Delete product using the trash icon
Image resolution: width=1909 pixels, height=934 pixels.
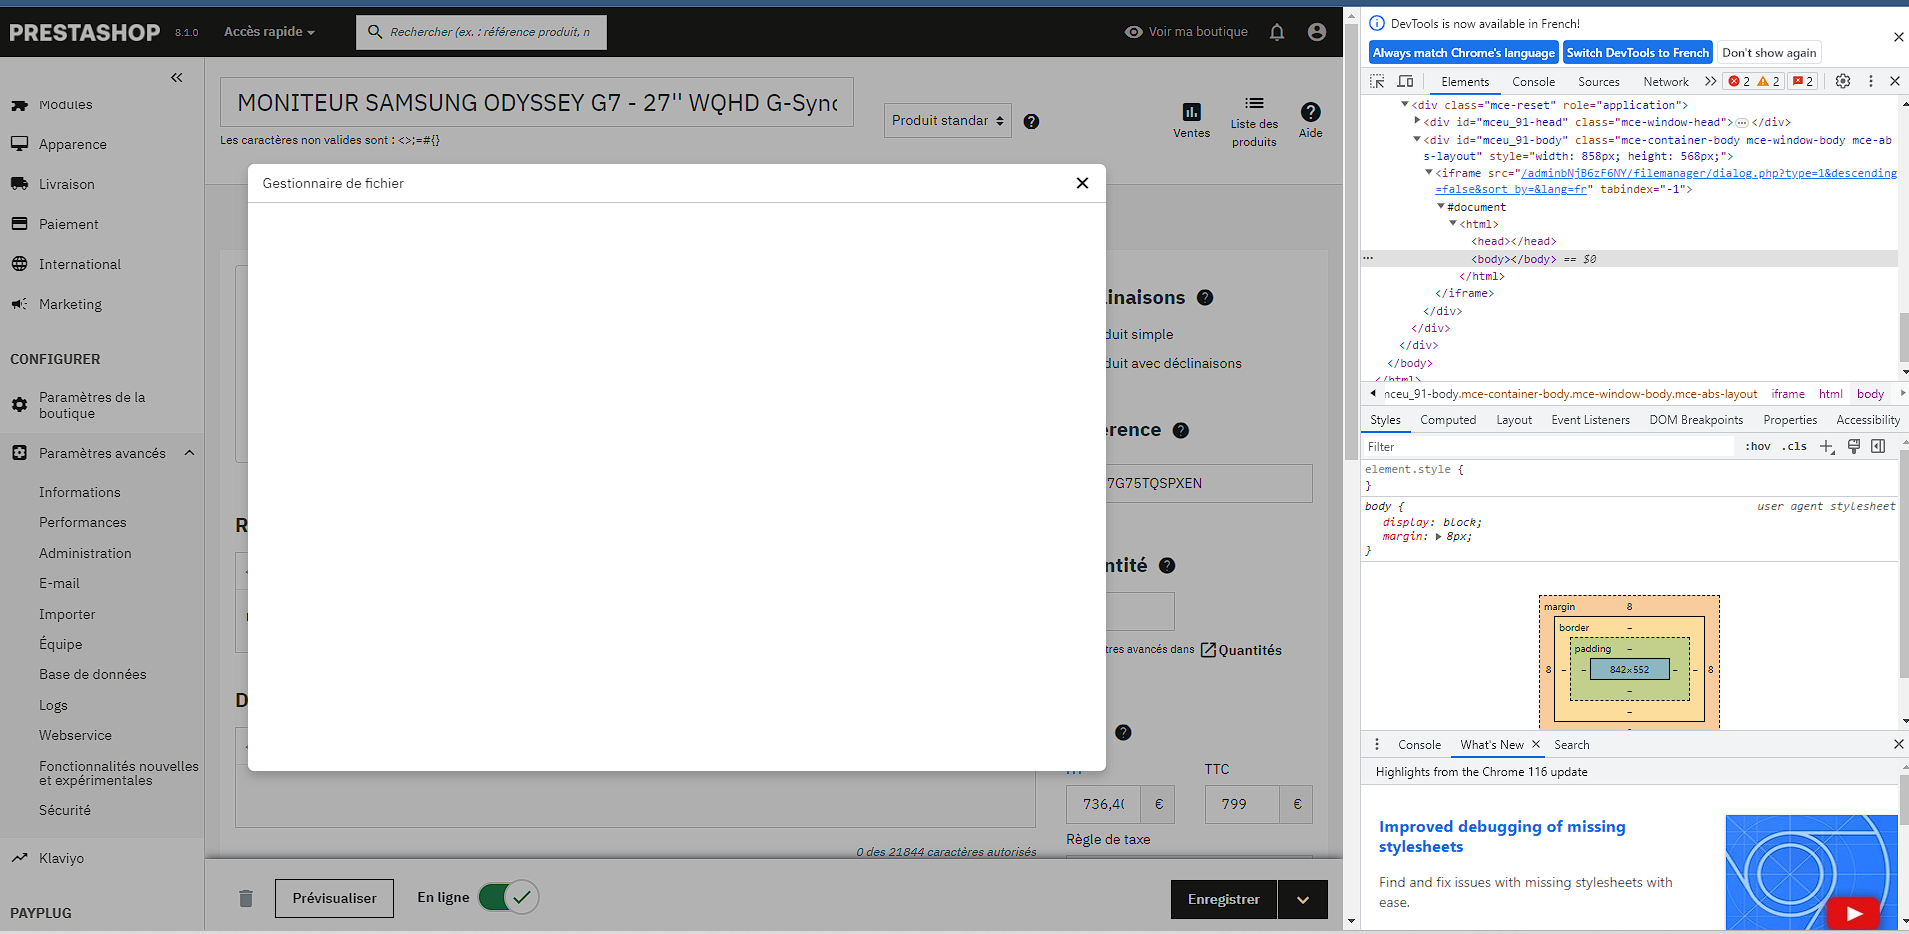(x=246, y=898)
